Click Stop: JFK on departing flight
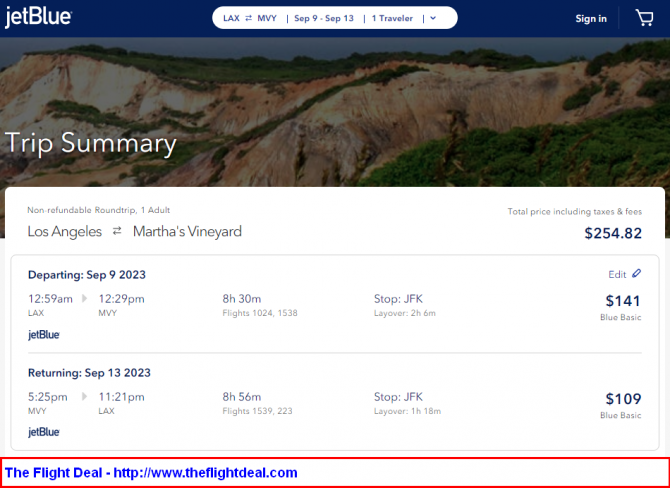Viewport: 670px width, 488px height. pos(398,299)
